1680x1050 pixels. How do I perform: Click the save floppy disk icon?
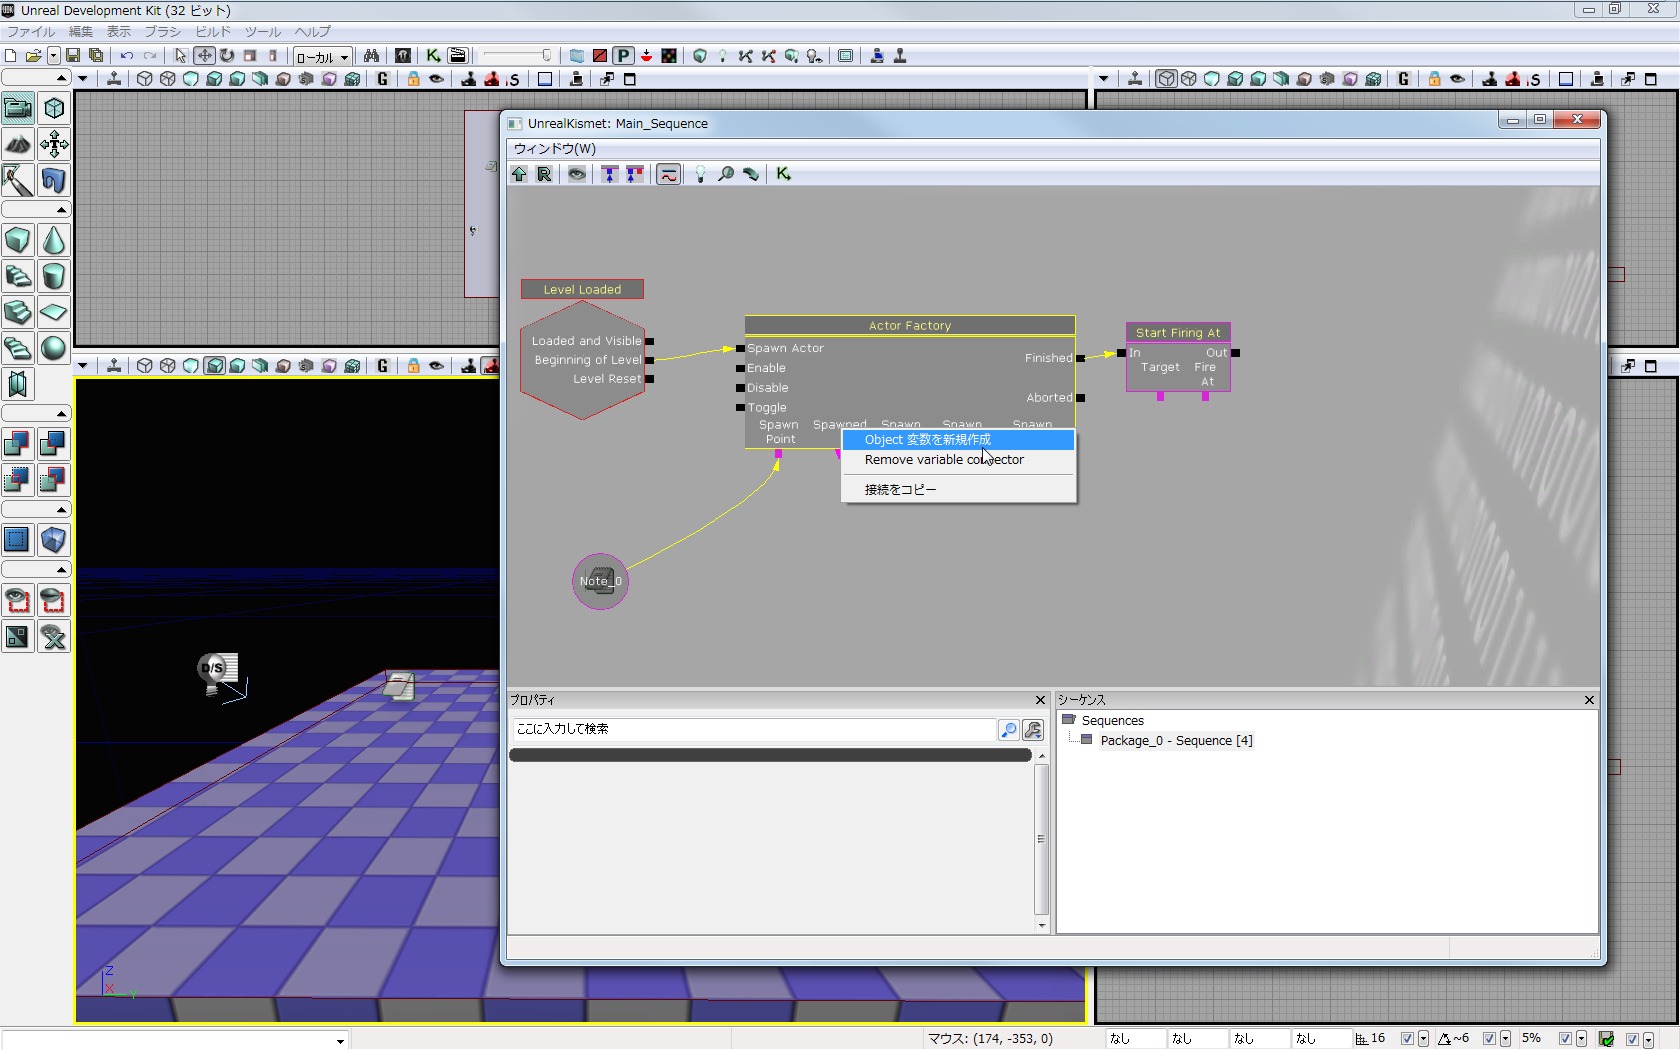tap(73, 56)
